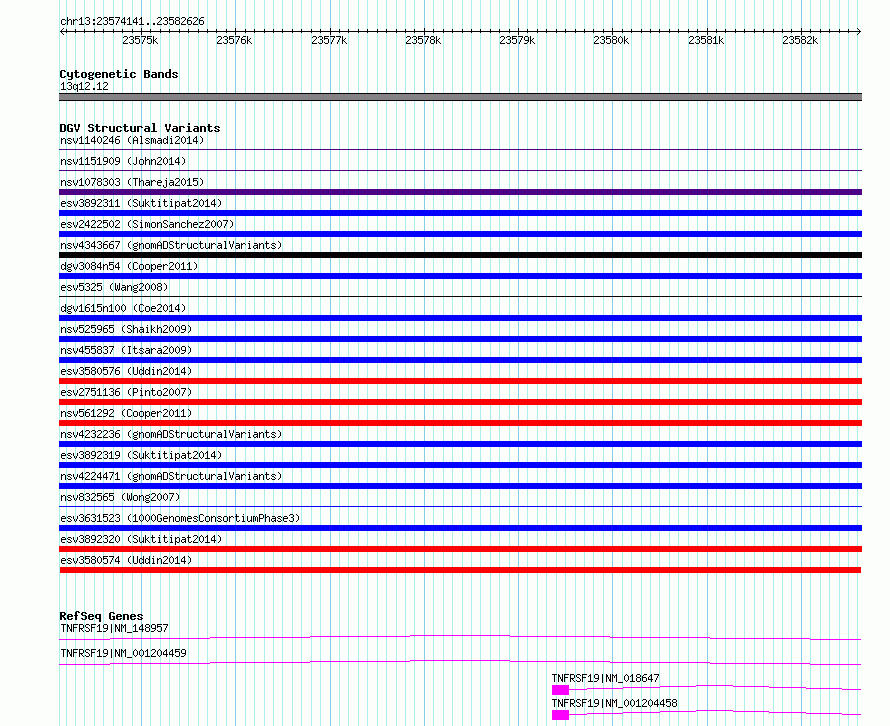Screen dimensions: 890x726
Task: Open variant nsv1140246 (Alsmadi2014)
Action: click(x=132, y=140)
